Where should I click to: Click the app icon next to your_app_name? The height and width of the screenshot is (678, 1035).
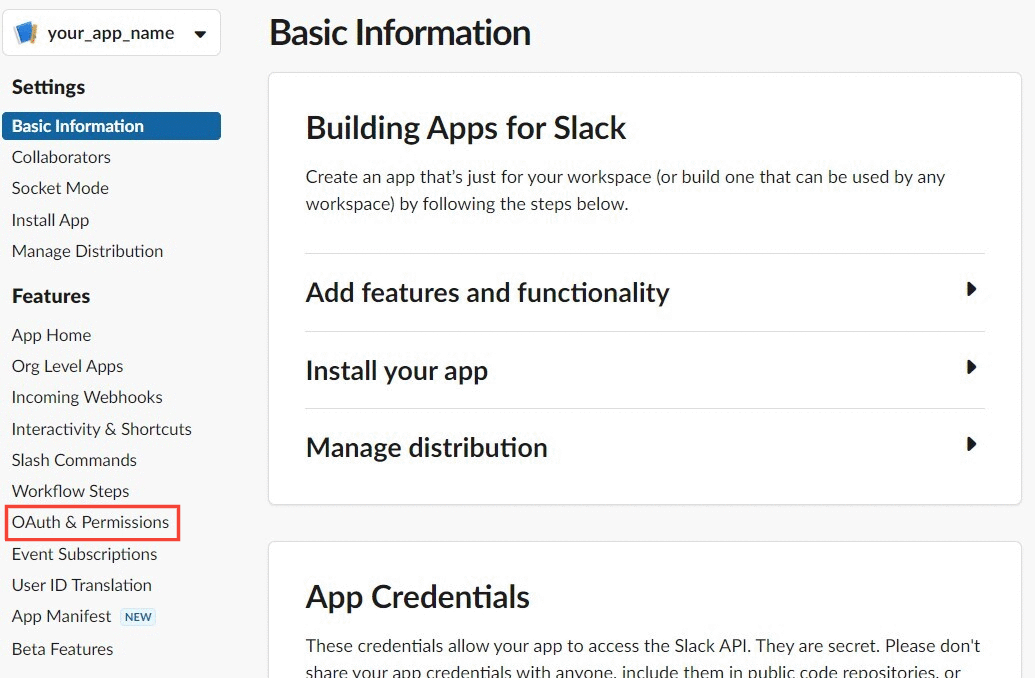[25, 32]
